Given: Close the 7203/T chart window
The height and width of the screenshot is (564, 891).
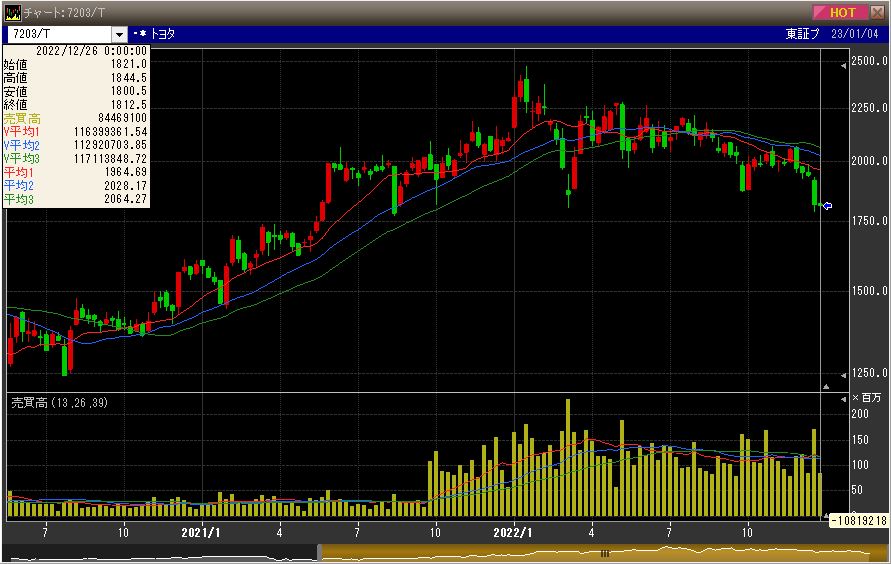Looking at the screenshot, I should tap(877, 12).
